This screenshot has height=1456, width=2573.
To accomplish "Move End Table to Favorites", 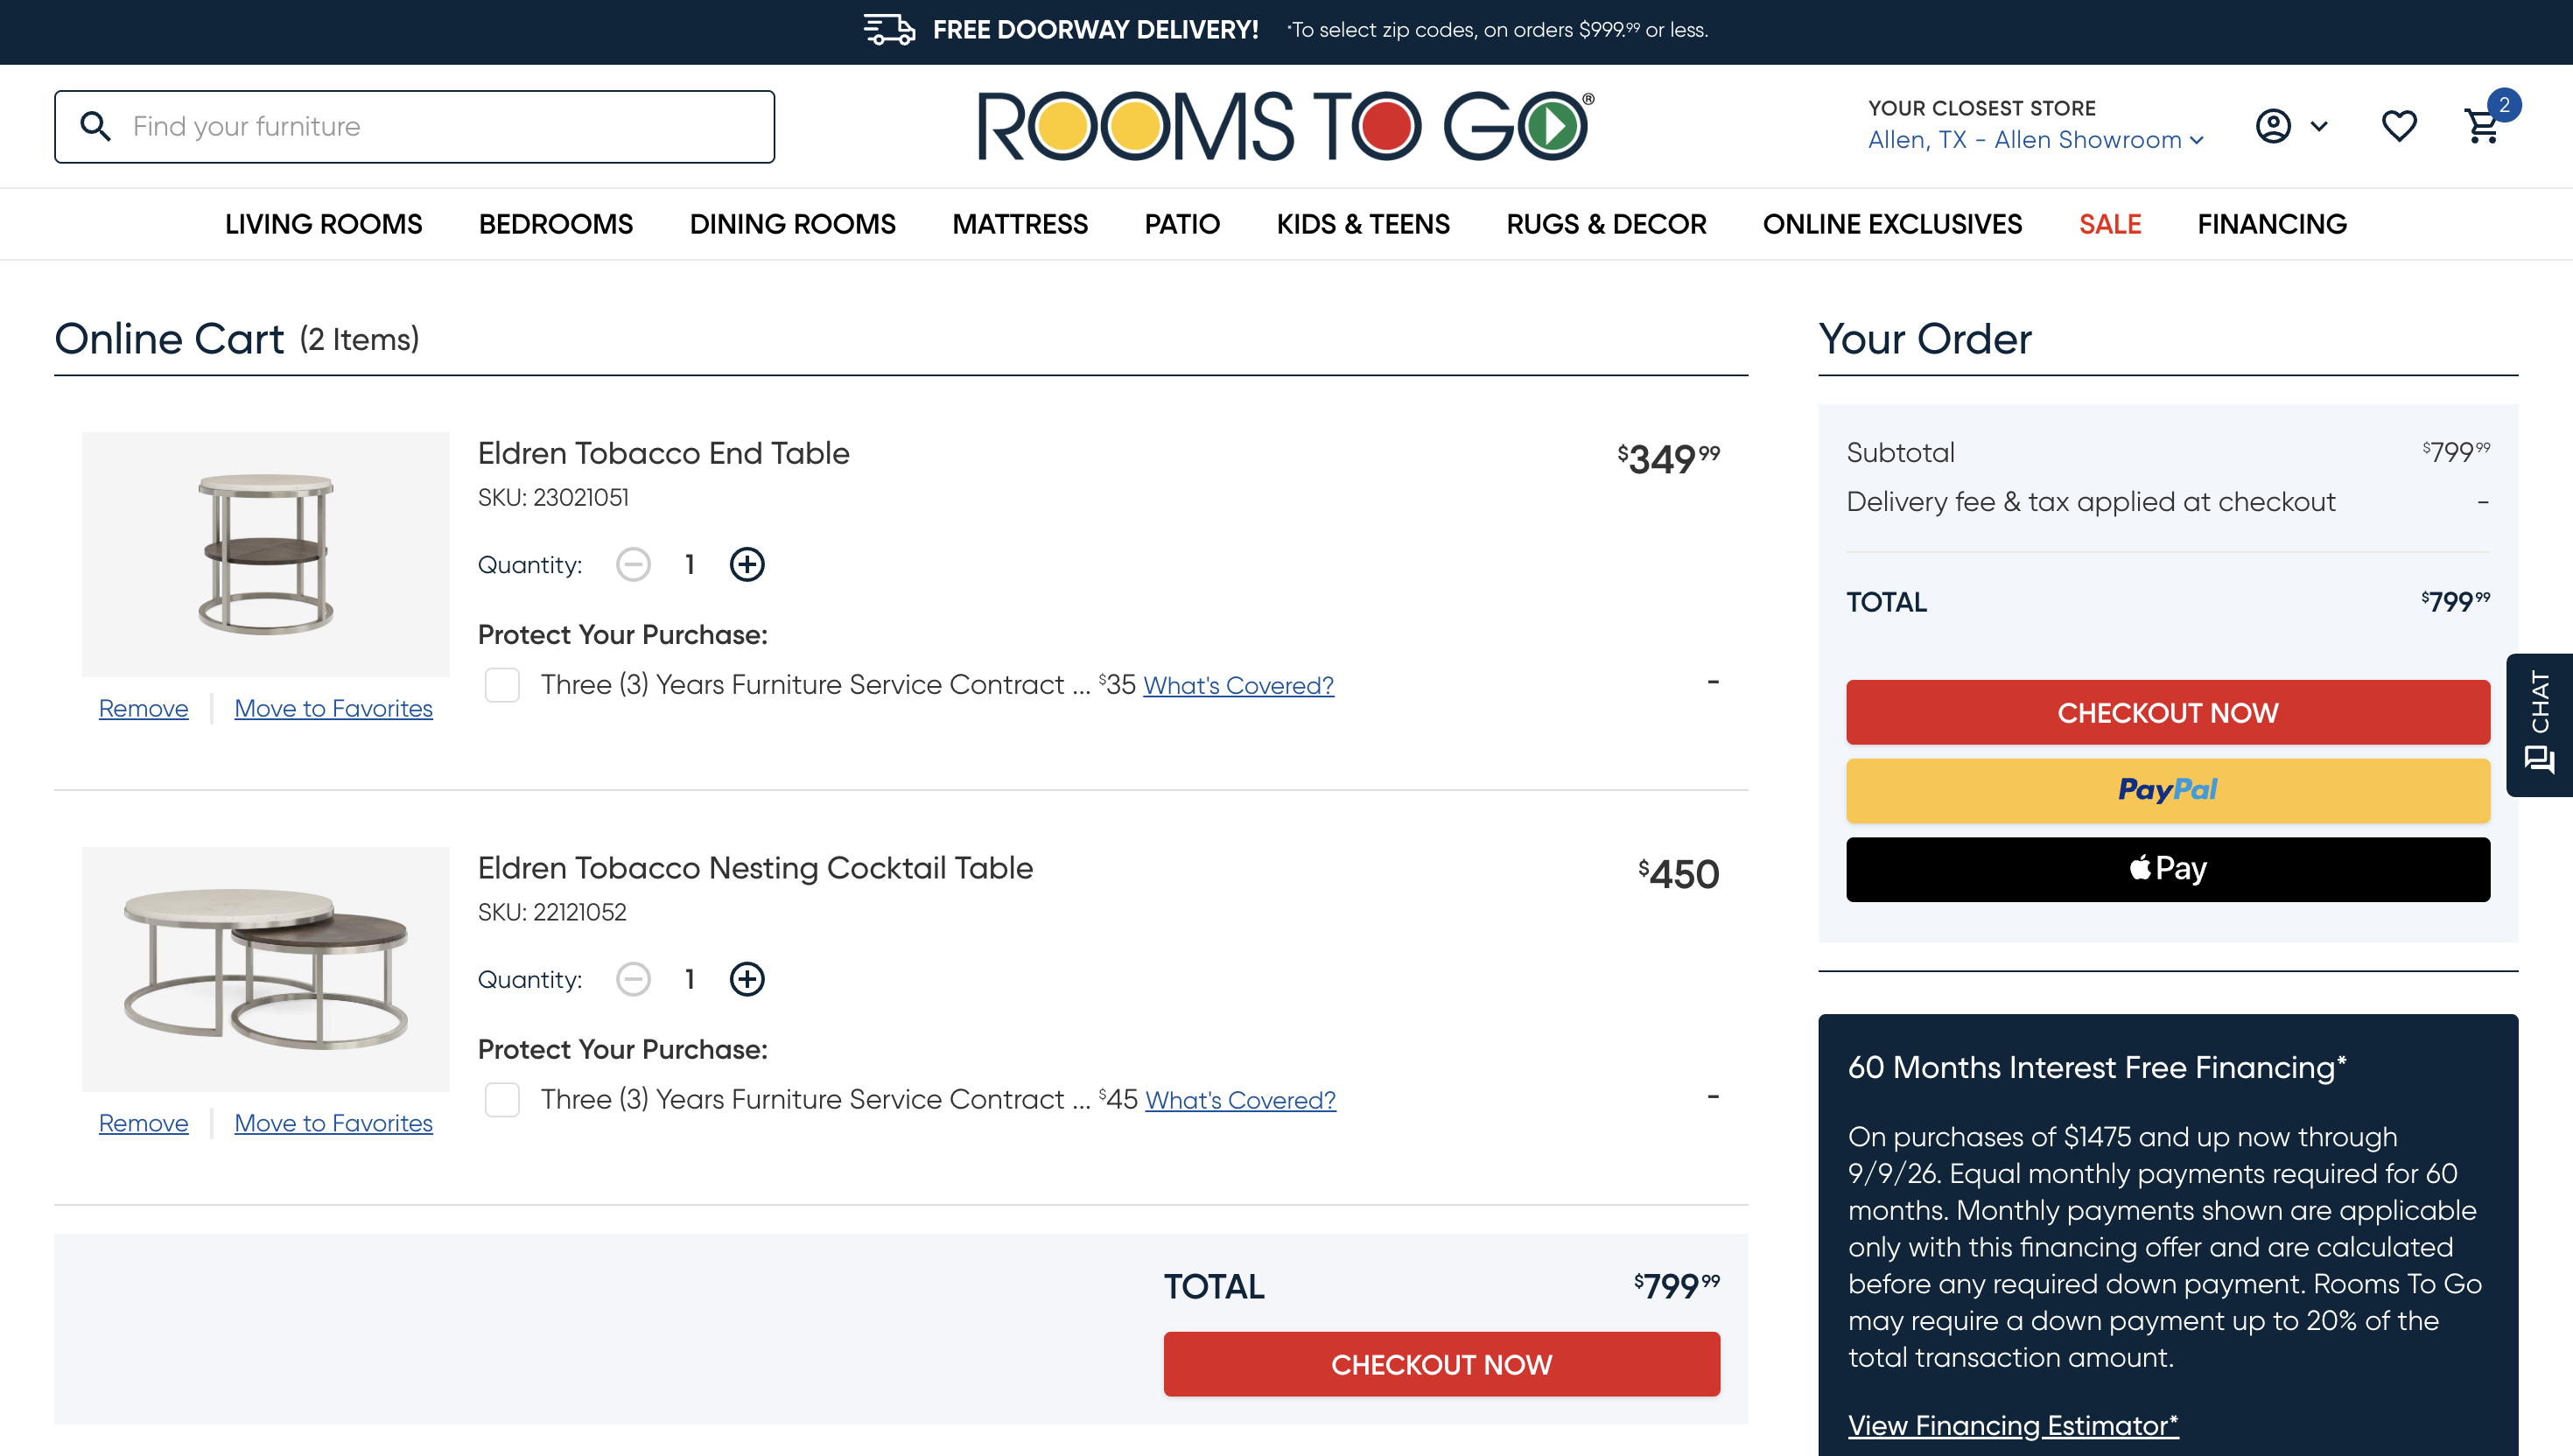I will pos(333,708).
